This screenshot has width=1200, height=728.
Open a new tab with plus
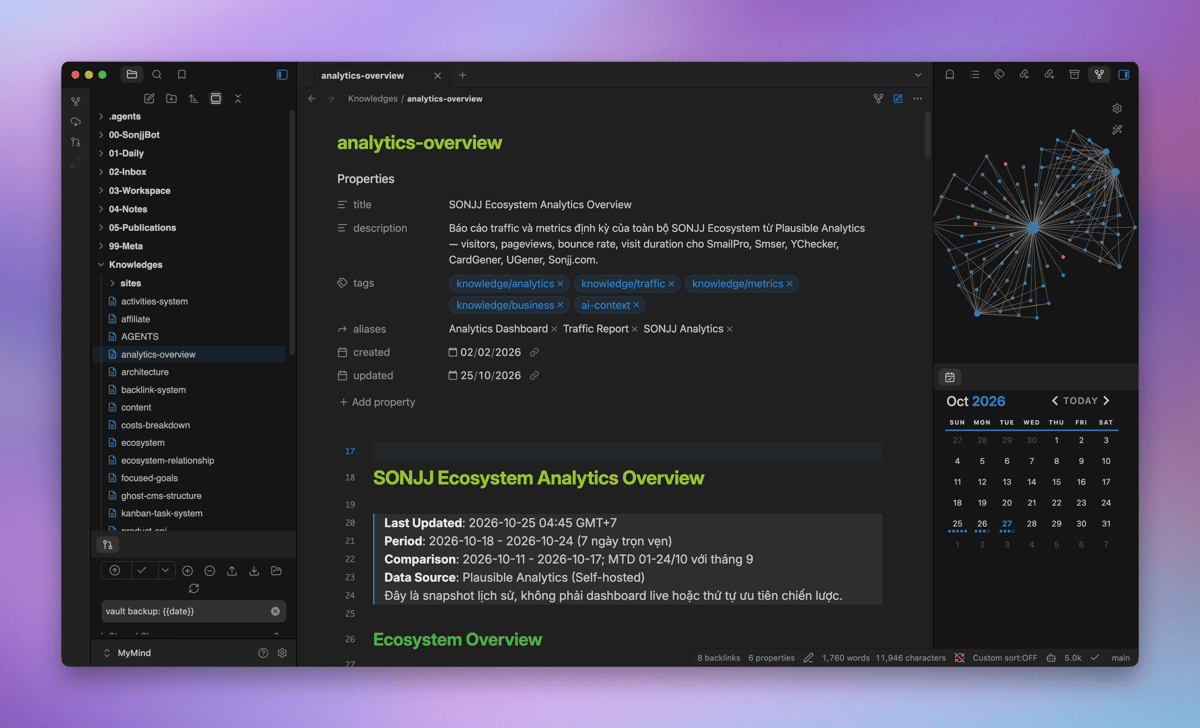click(462, 75)
